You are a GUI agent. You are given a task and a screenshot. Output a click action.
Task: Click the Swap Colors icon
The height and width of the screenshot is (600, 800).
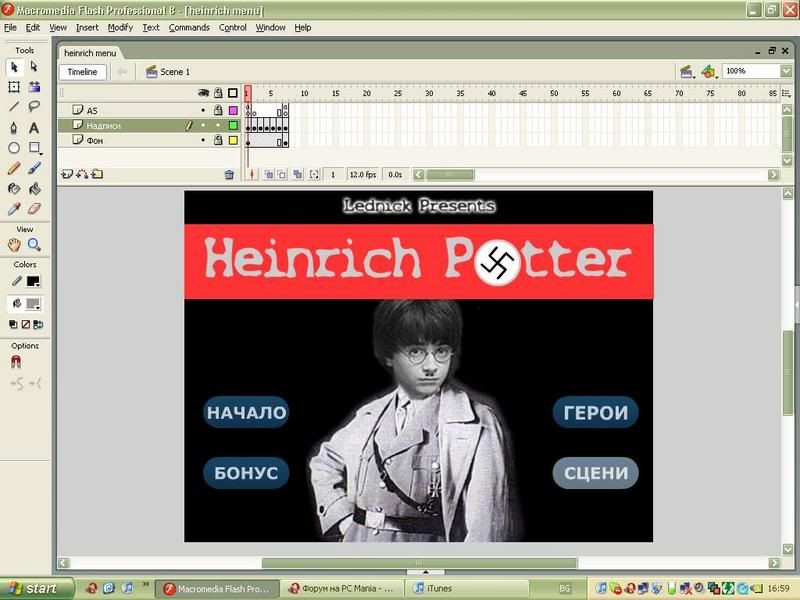38,324
